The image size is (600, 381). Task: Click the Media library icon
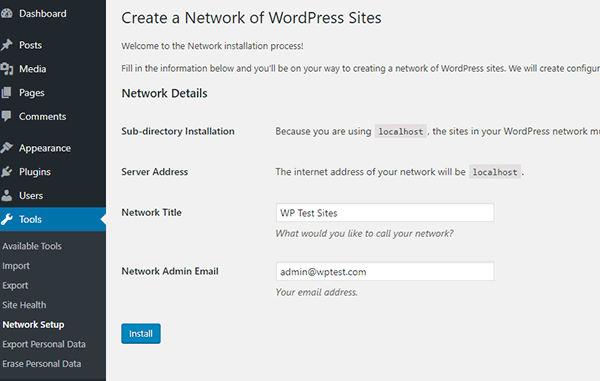(7, 69)
